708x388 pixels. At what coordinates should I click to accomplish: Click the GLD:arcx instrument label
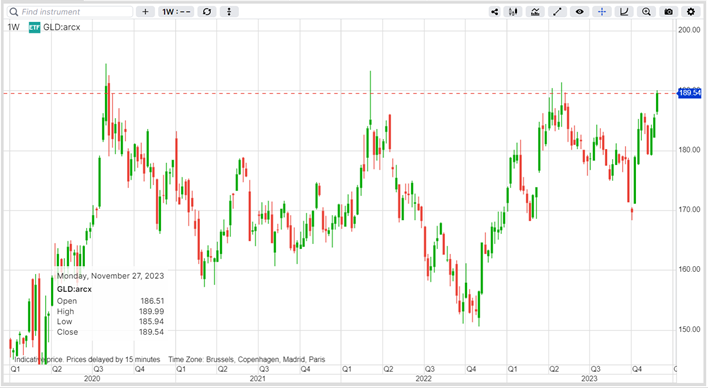[x=62, y=27]
